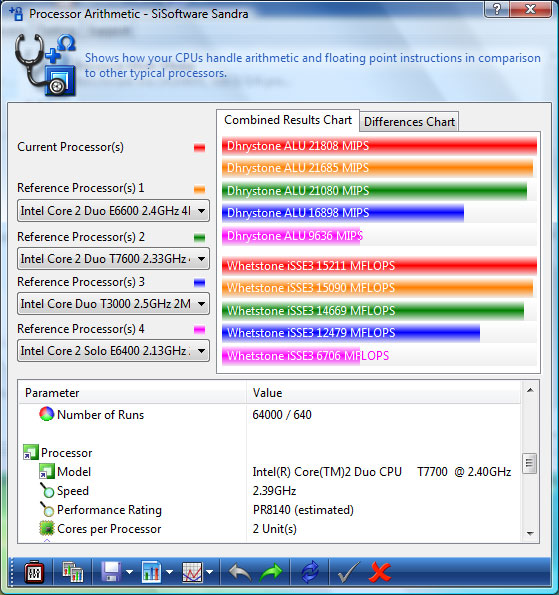Click the Whetstone iSSE3 15211 MFLOPS red bar
559x595 pixels.
(x=379, y=266)
